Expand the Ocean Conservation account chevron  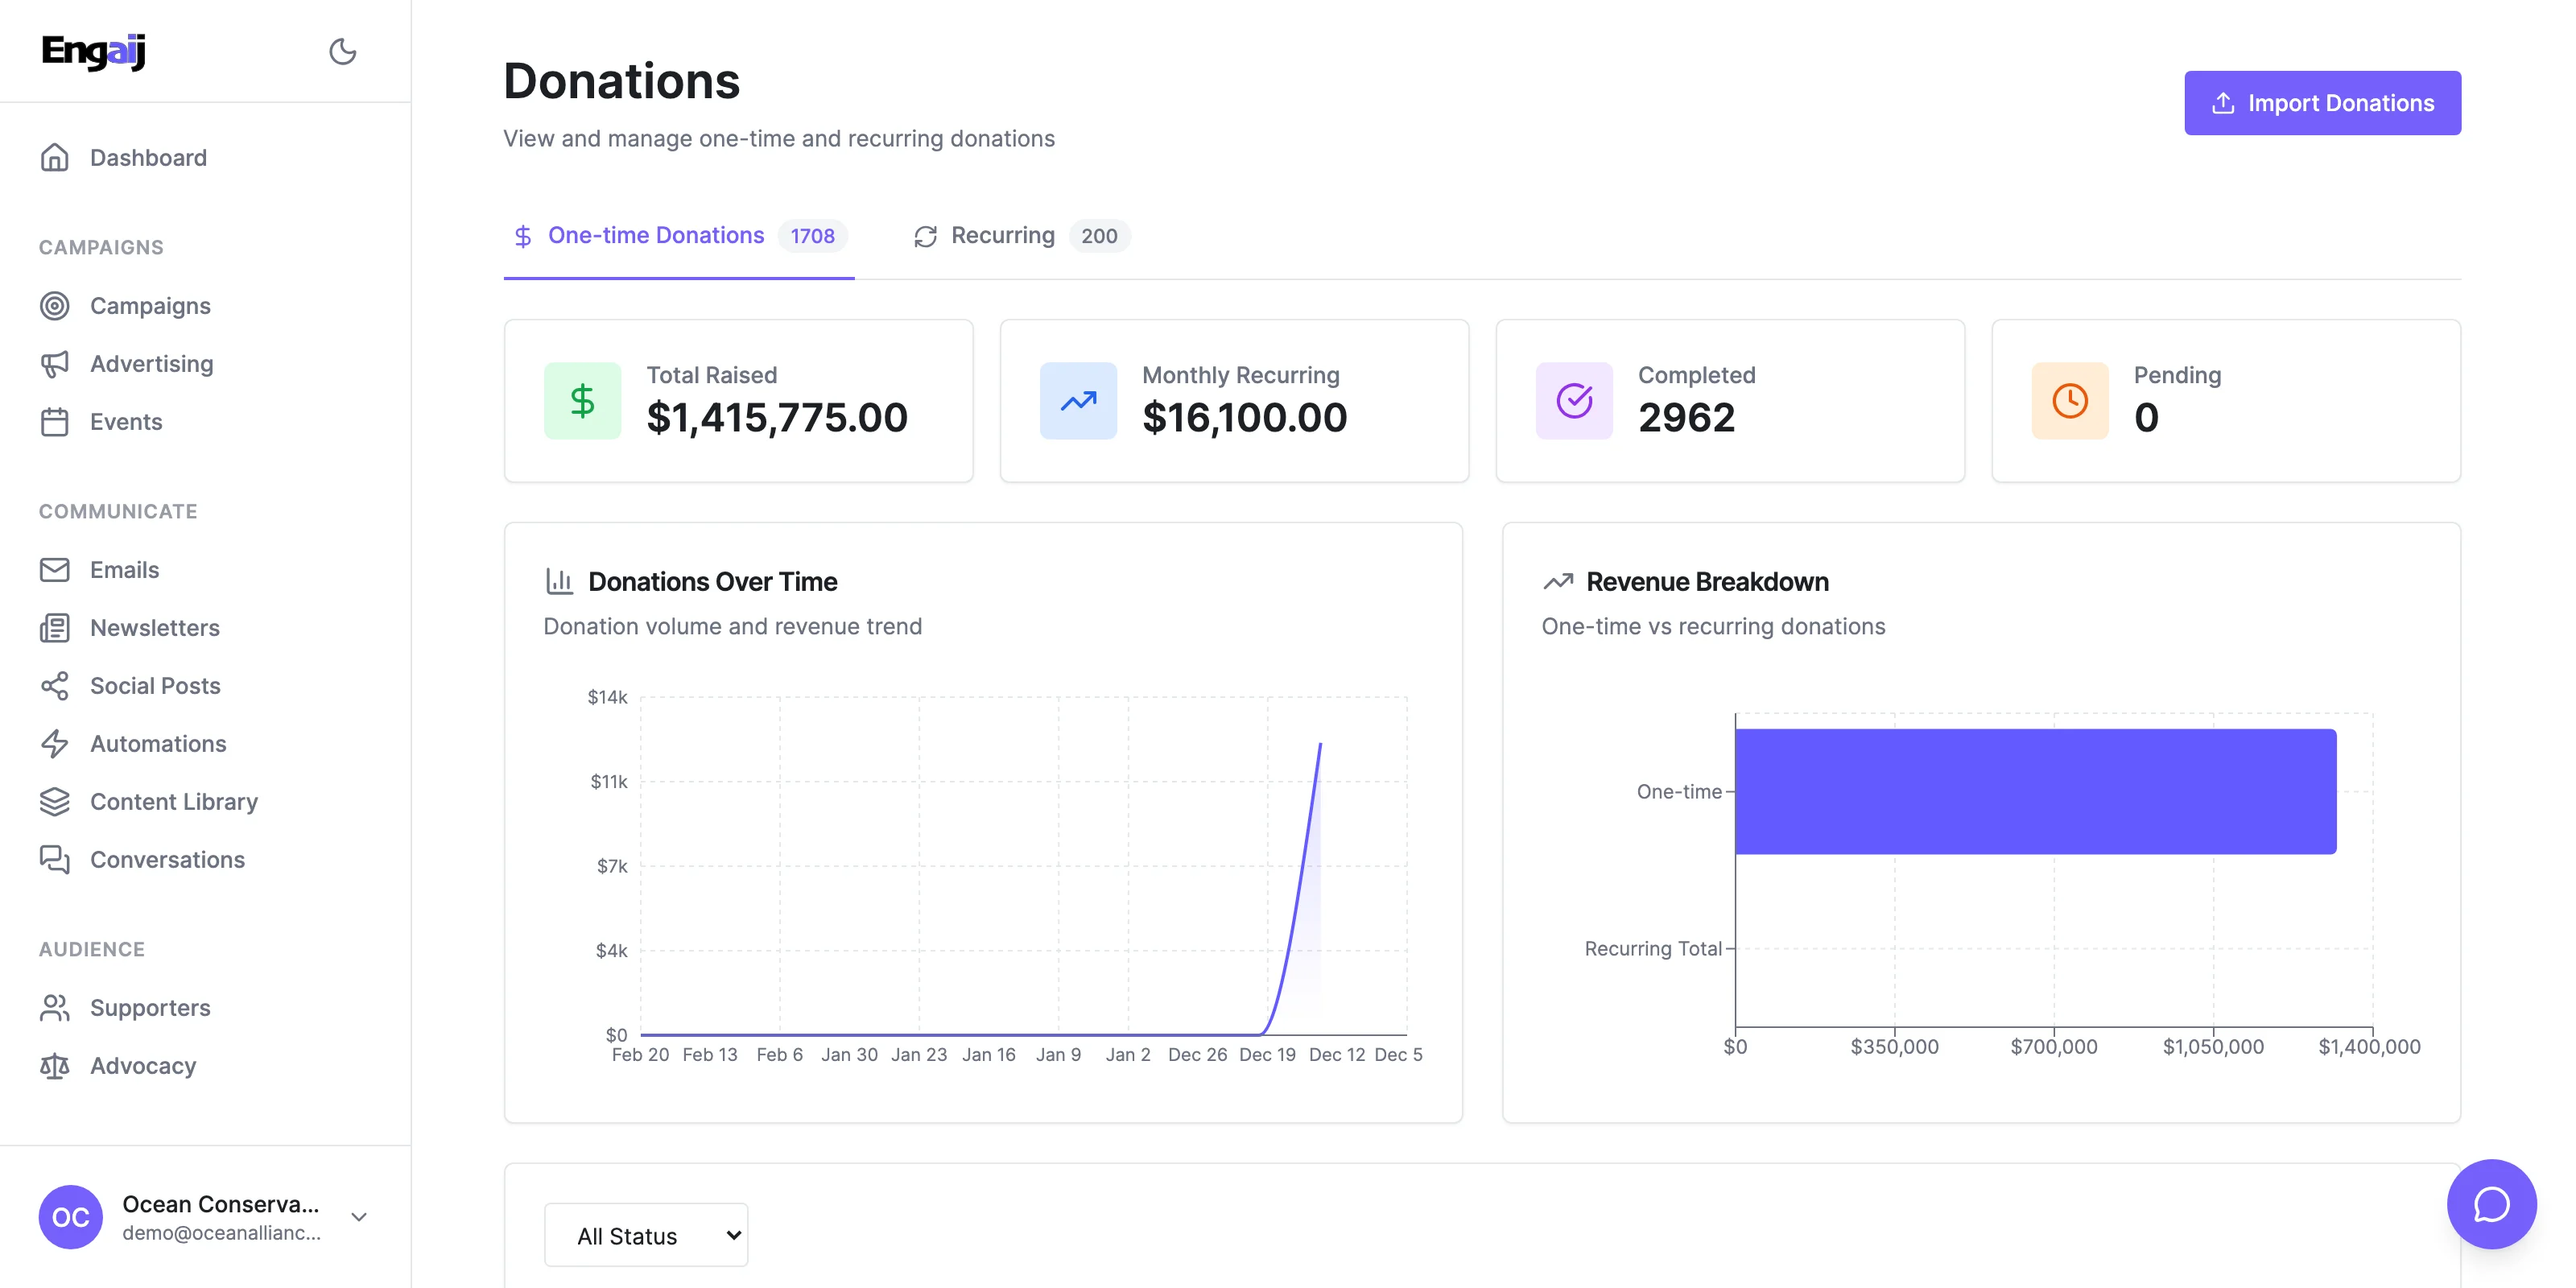point(359,1217)
